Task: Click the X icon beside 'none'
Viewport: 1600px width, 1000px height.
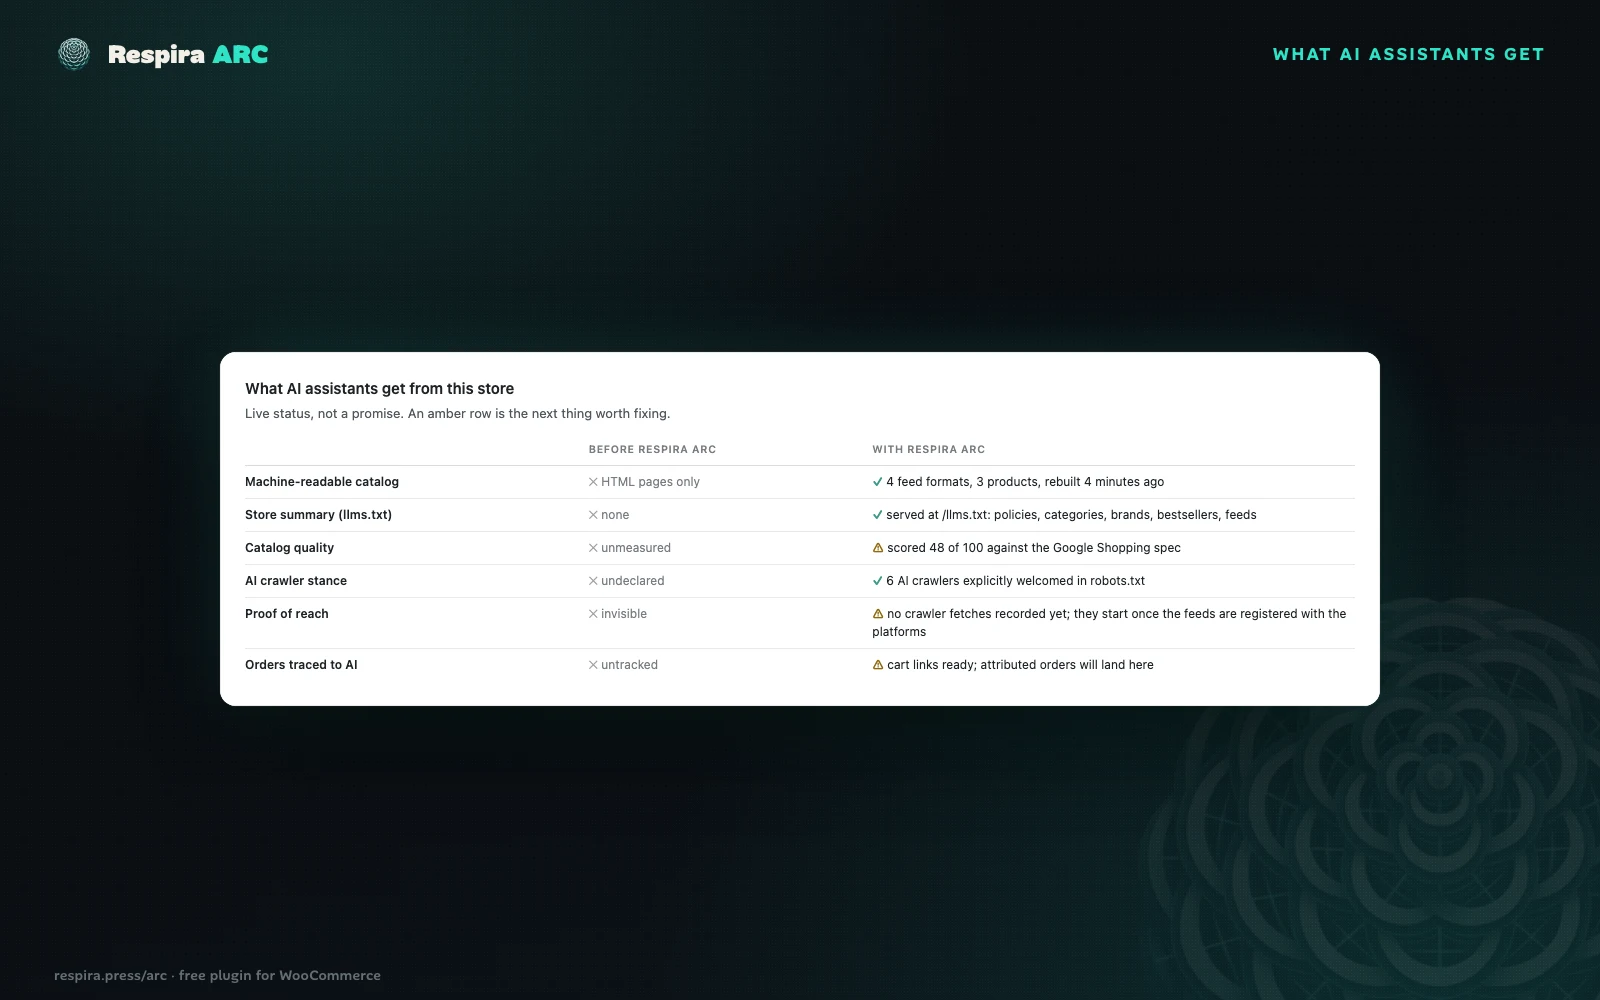Action: pos(593,515)
